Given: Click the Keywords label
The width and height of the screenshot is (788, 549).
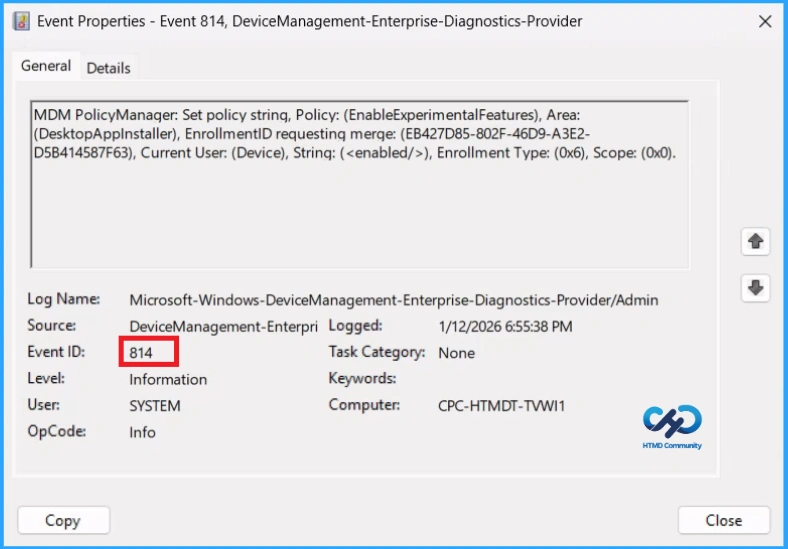Looking at the screenshot, I should click(362, 378).
